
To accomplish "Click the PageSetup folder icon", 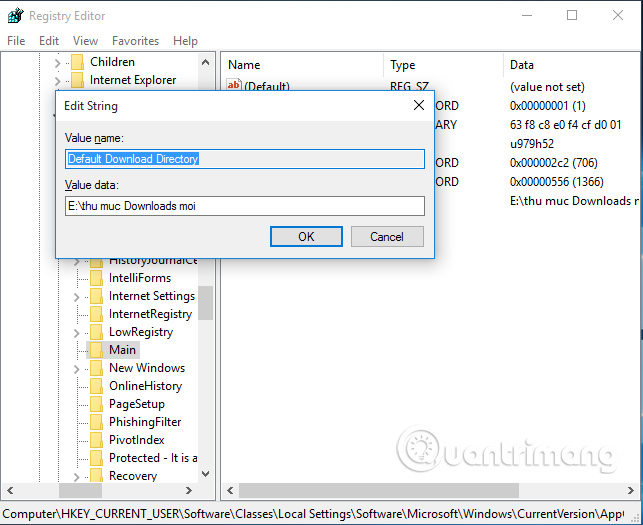I will 96,404.
